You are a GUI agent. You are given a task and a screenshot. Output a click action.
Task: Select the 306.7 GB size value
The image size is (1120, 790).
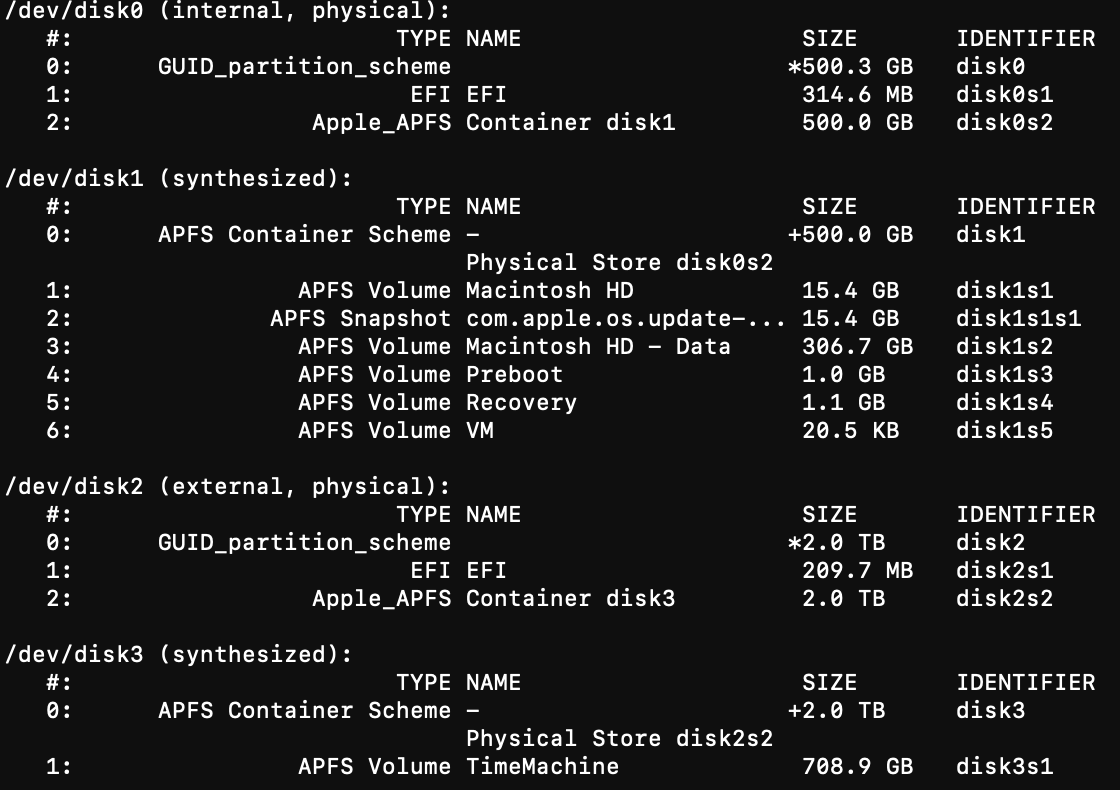click(857, 347)
